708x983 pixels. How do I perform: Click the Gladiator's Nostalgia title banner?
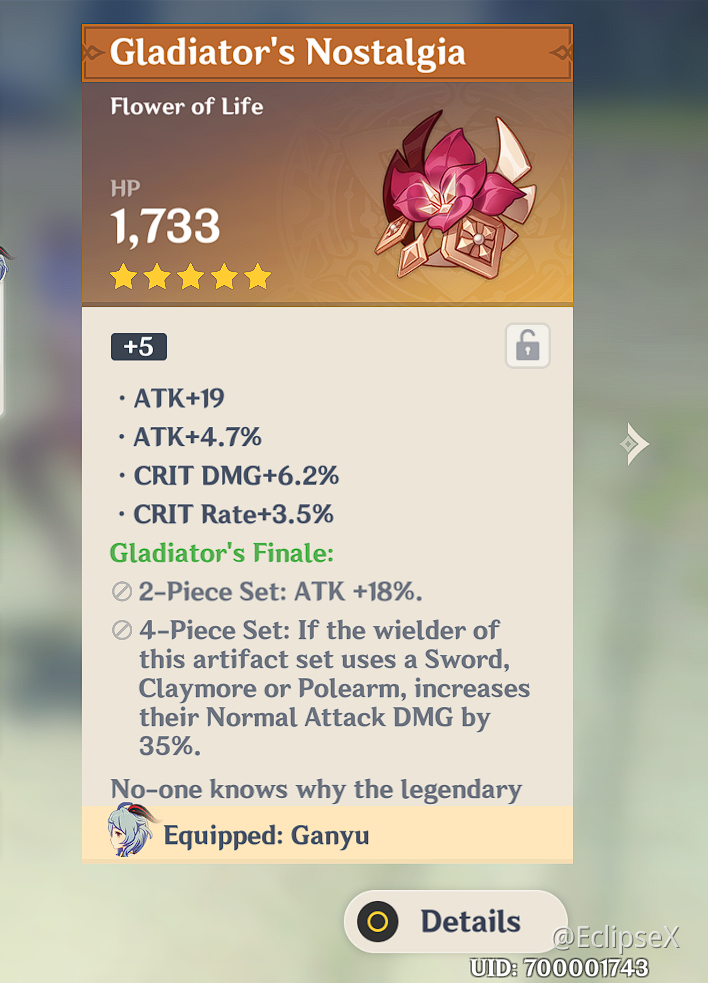pos(327,53)
